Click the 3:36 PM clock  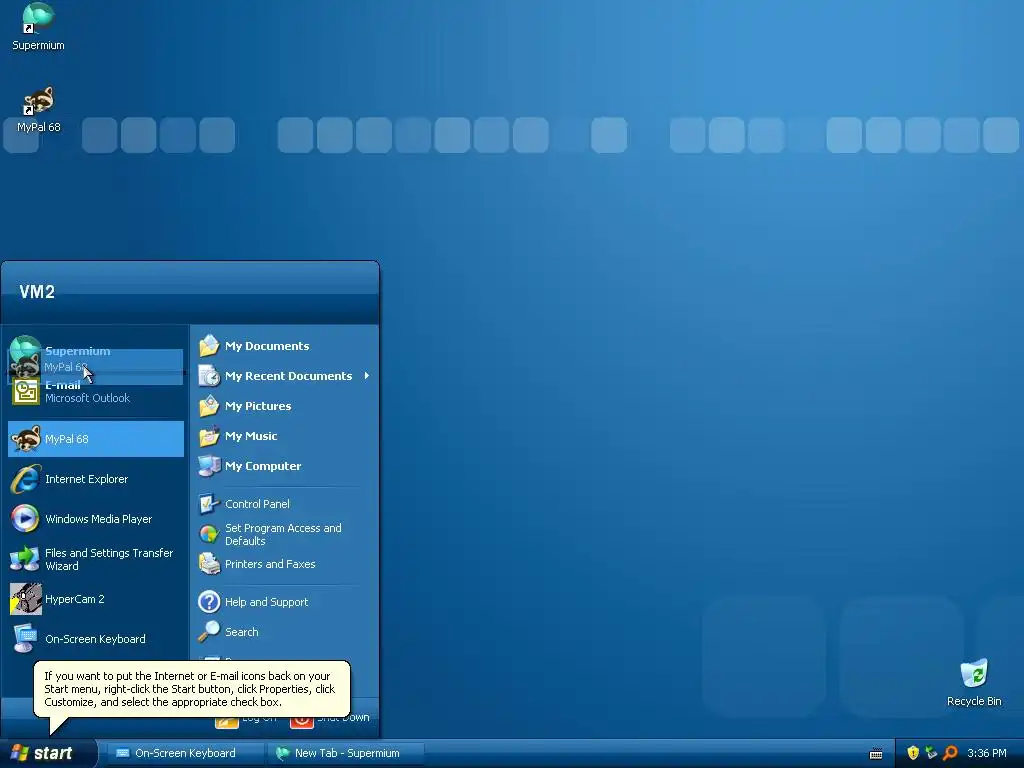986,753
